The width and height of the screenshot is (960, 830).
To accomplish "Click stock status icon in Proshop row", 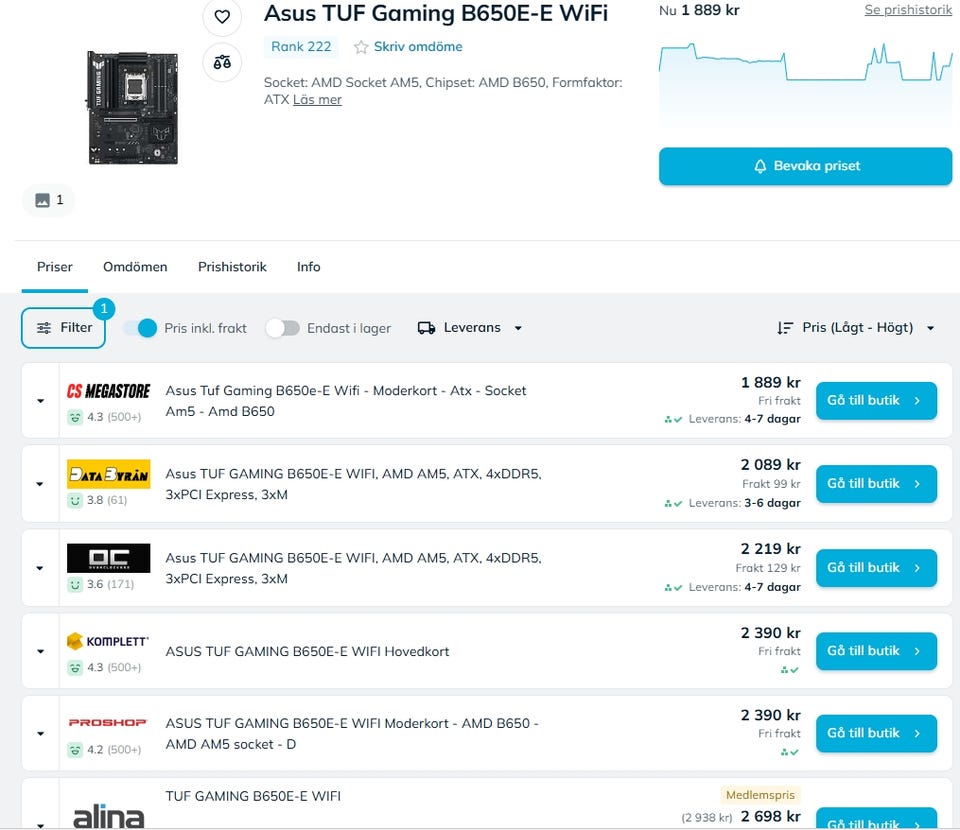I will pyautogui.click(x=790, y=752).
